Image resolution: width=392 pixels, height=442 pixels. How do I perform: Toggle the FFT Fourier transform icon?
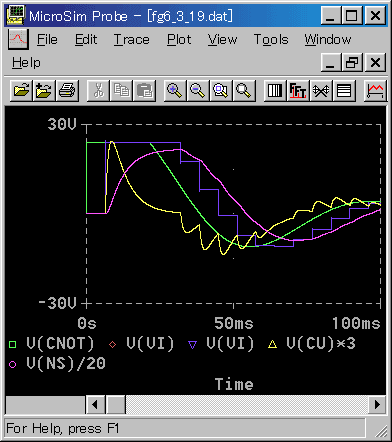click(x=298, y=91)
